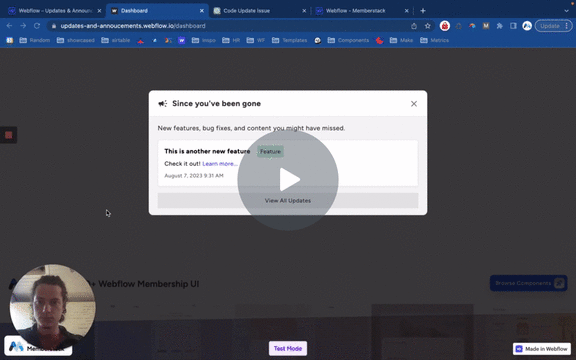576x360 pixels.
Task: Open the Templates bookmarks folder
Action: pyautogui.click(x=289, y=40)
